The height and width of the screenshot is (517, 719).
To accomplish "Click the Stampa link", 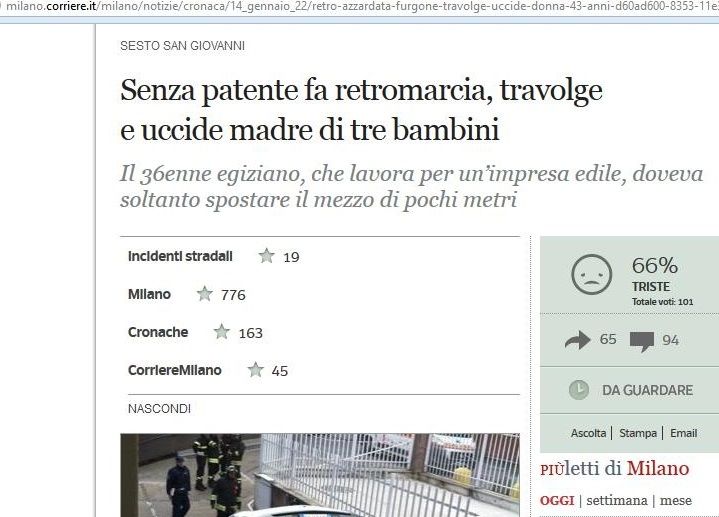I will (x=638, y=433).
